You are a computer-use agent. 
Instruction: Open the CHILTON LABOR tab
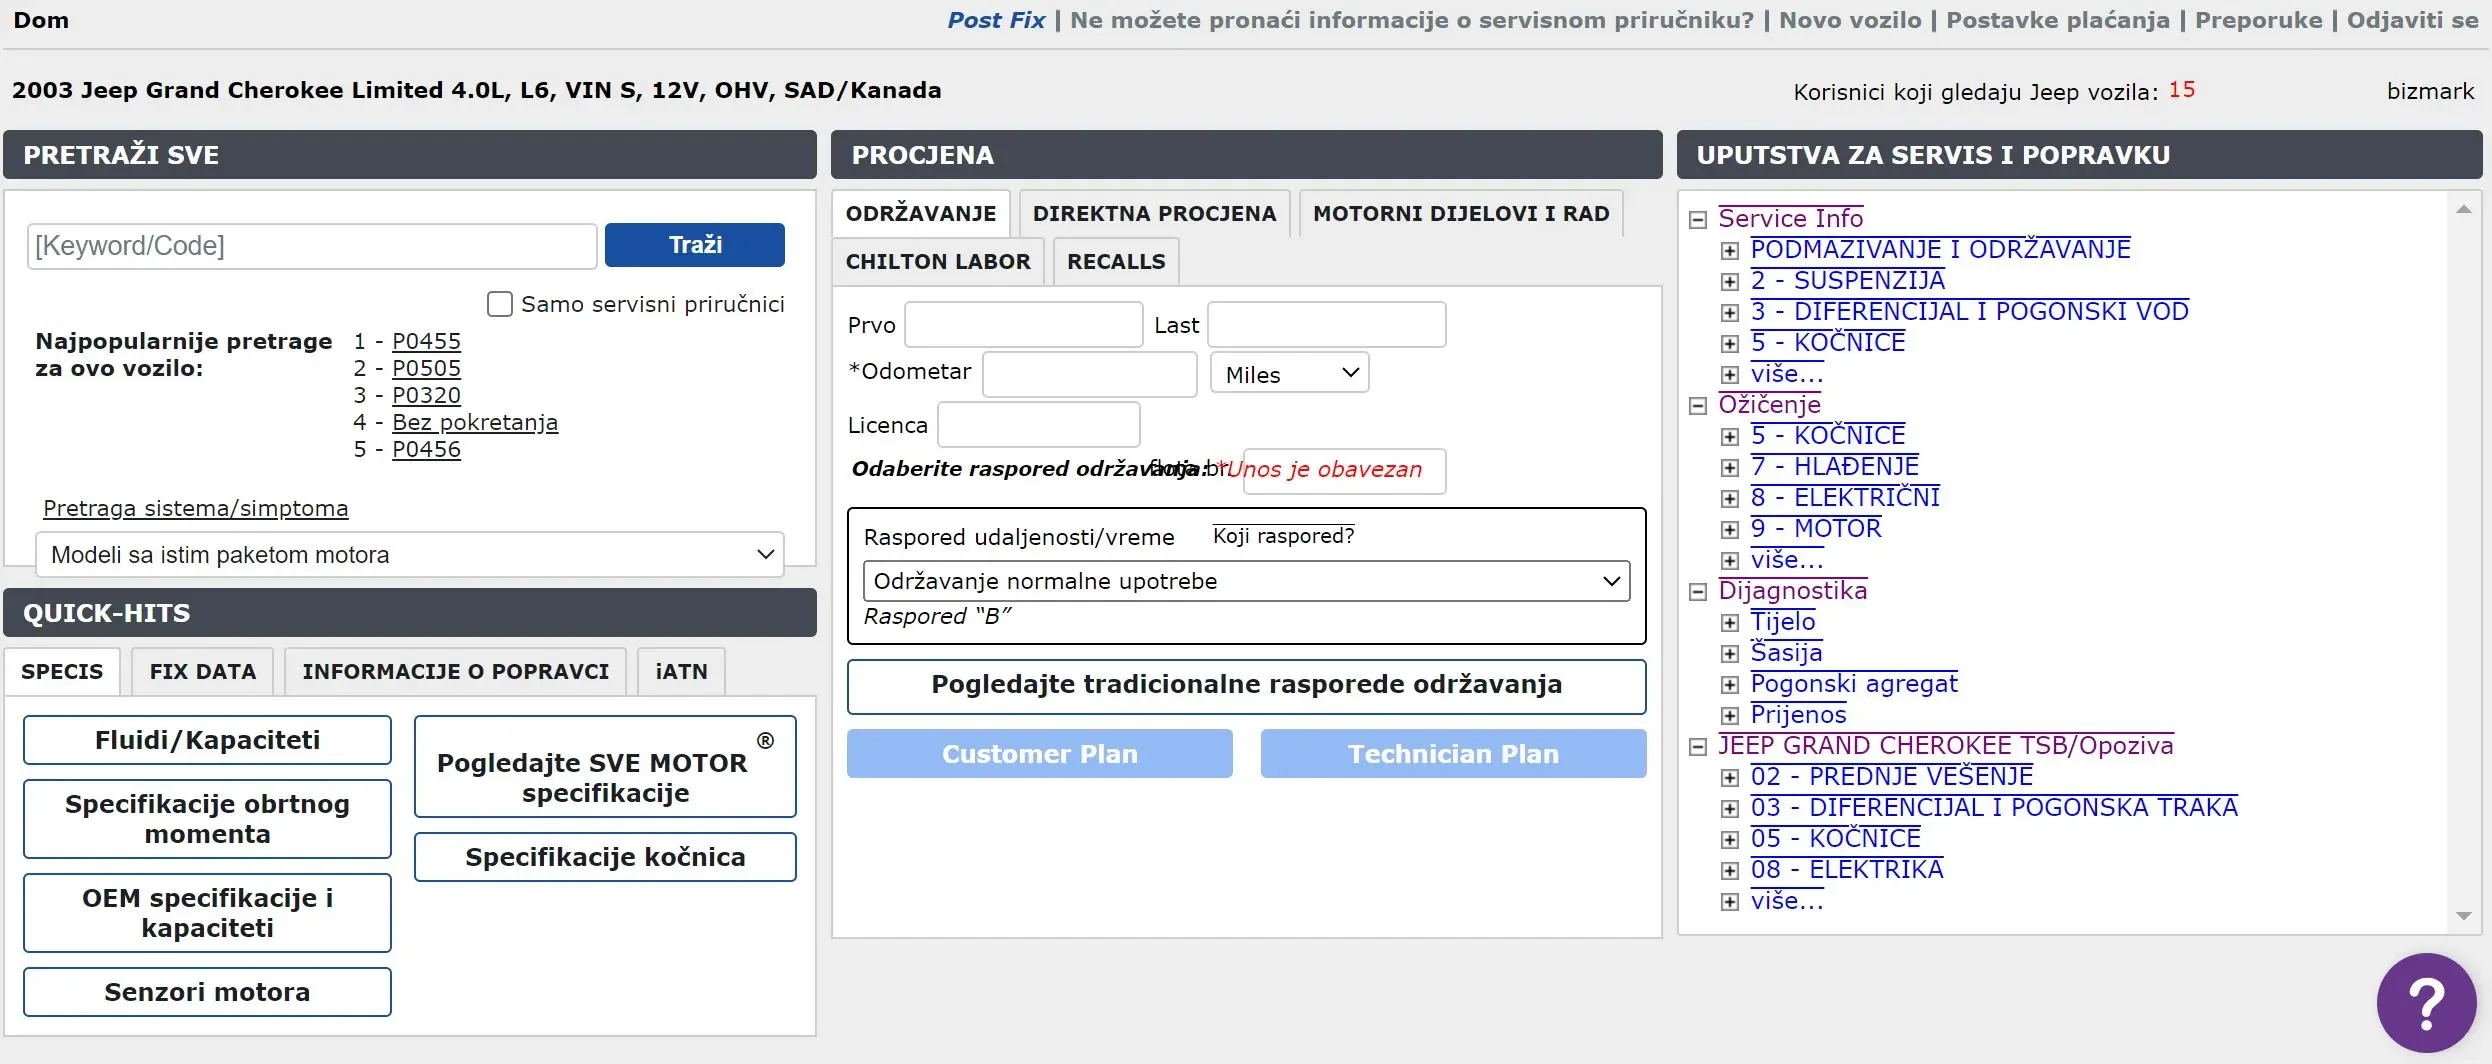938,261
